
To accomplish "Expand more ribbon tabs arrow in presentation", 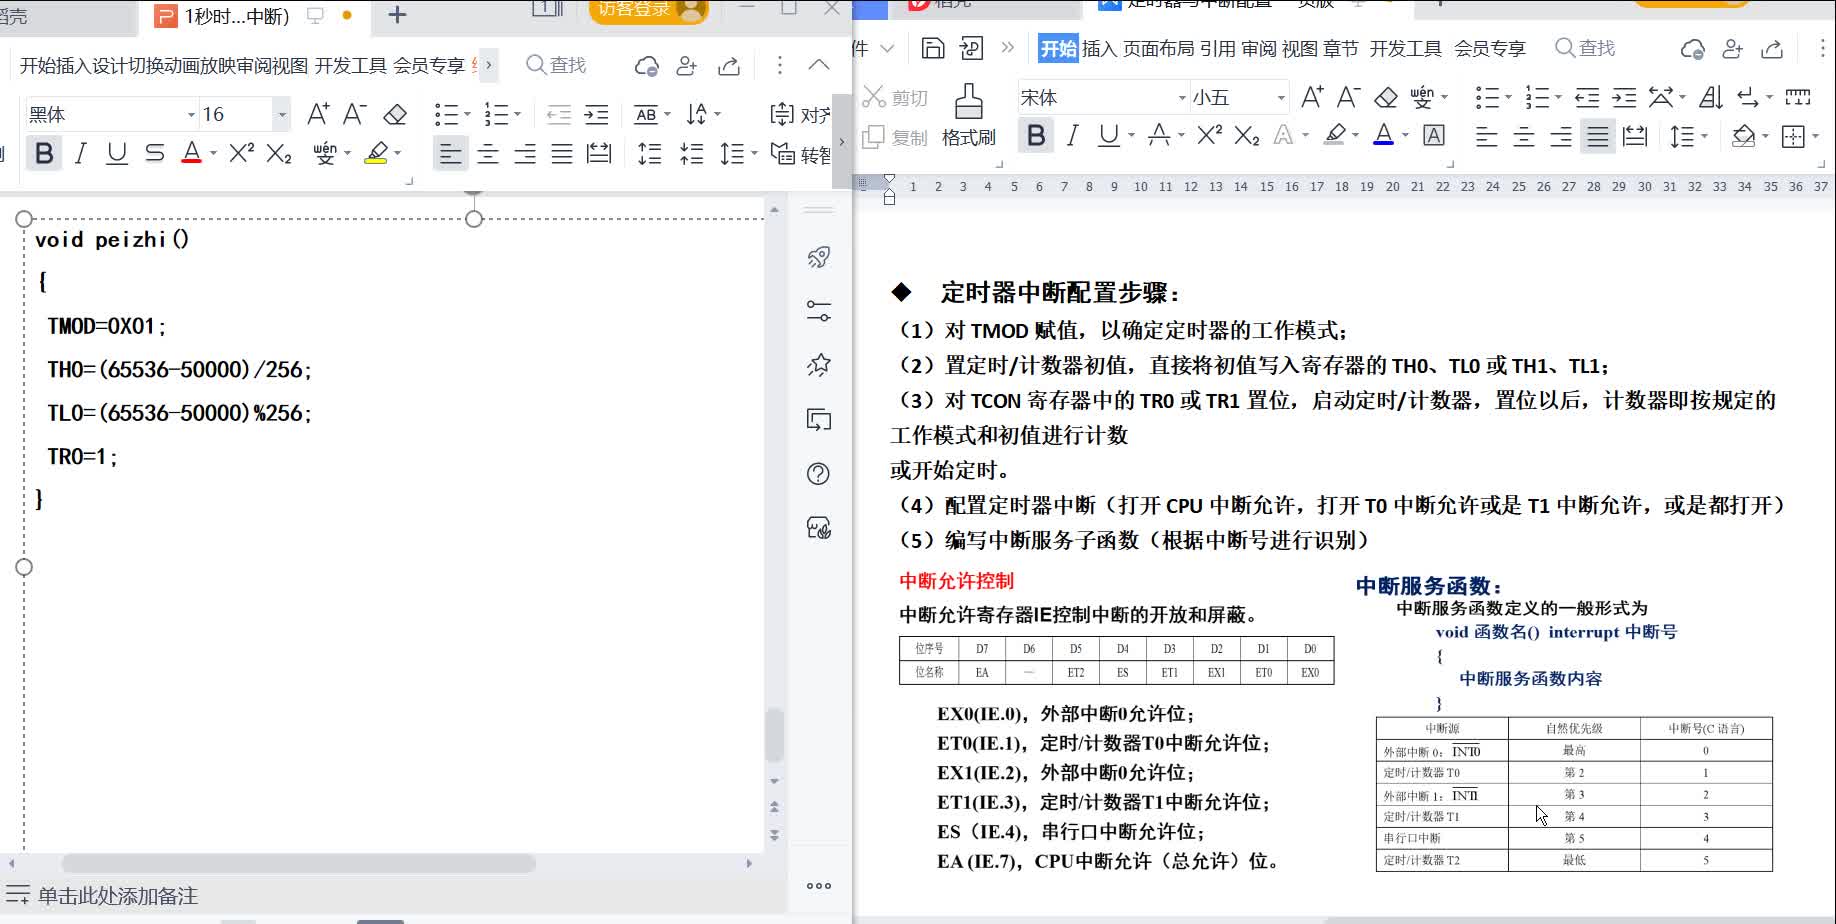I will pyautogui.click(x=488, y=65).
